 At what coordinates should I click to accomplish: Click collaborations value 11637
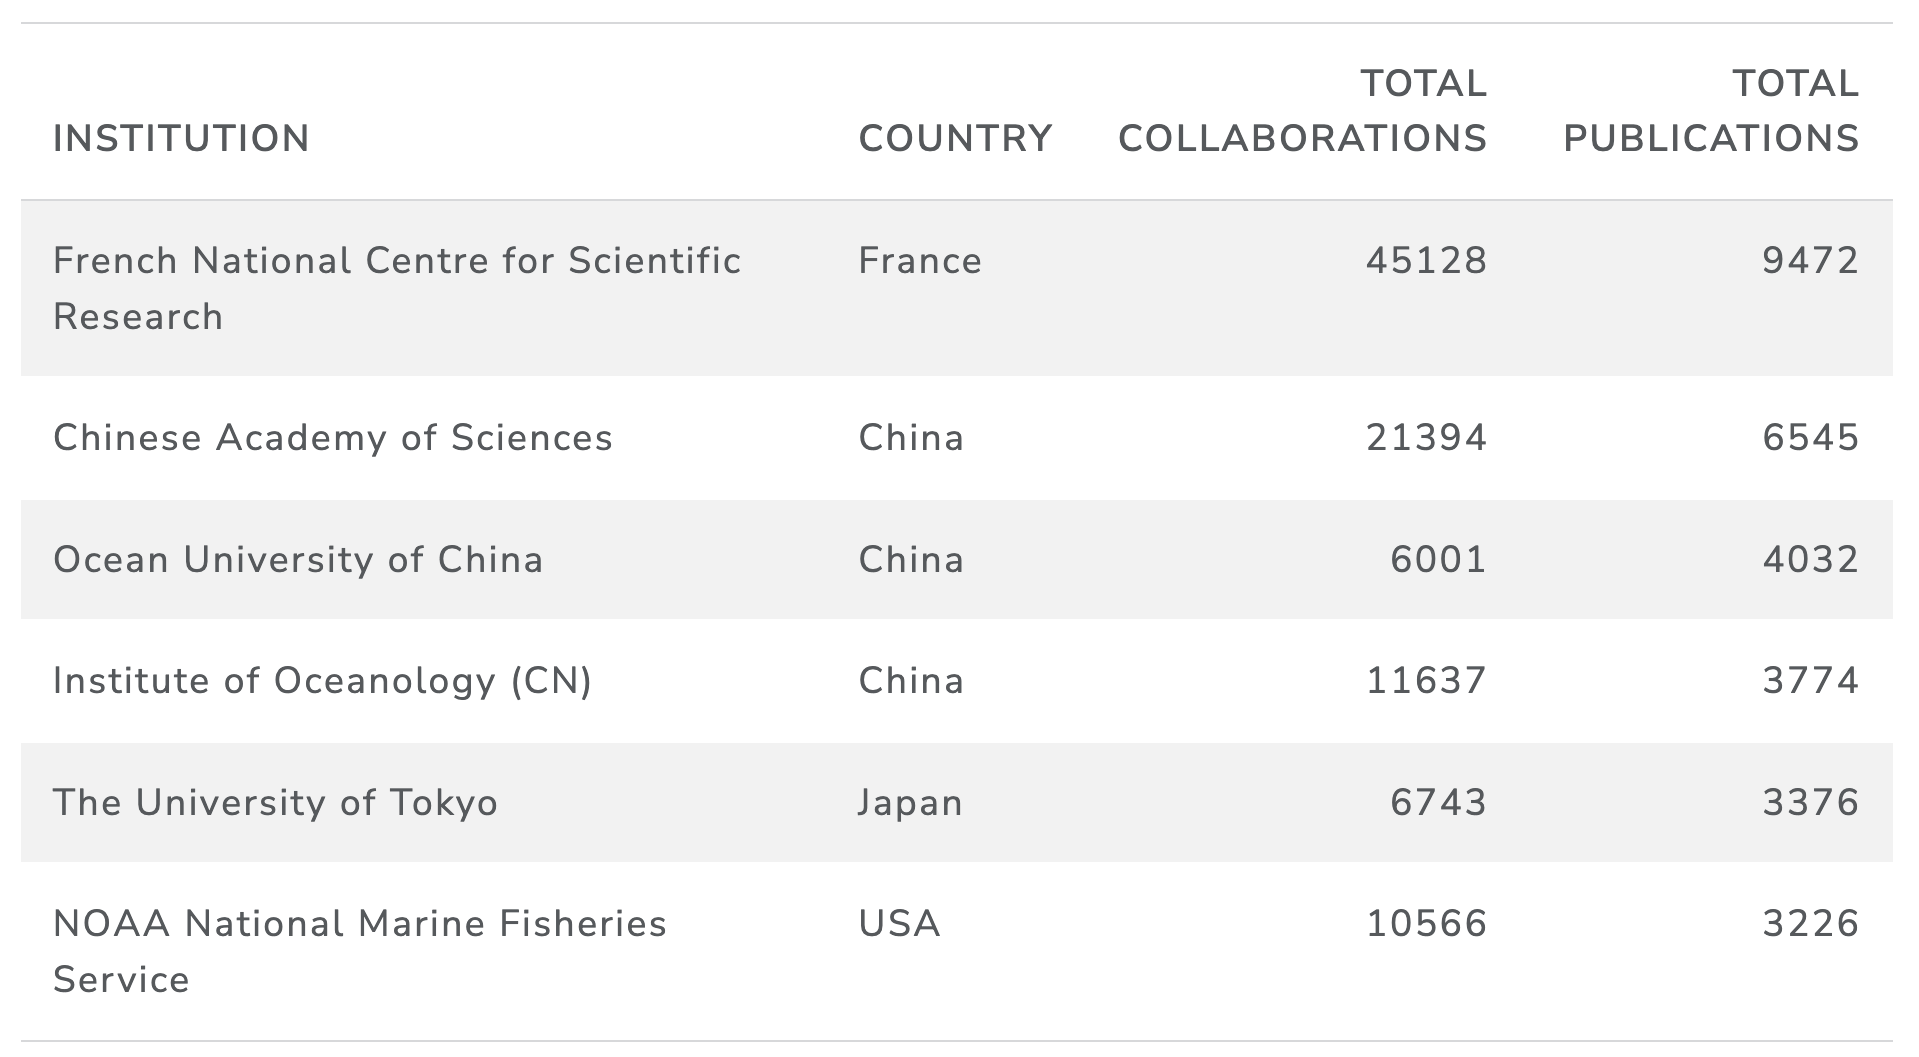[x=1427, y=681]
